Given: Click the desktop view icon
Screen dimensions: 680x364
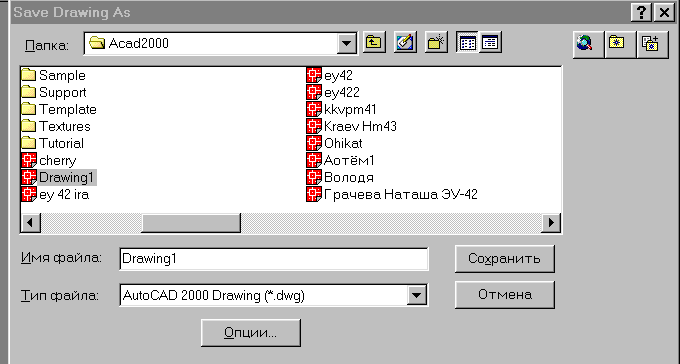Looking at the screenshot, I should point(405,43).
